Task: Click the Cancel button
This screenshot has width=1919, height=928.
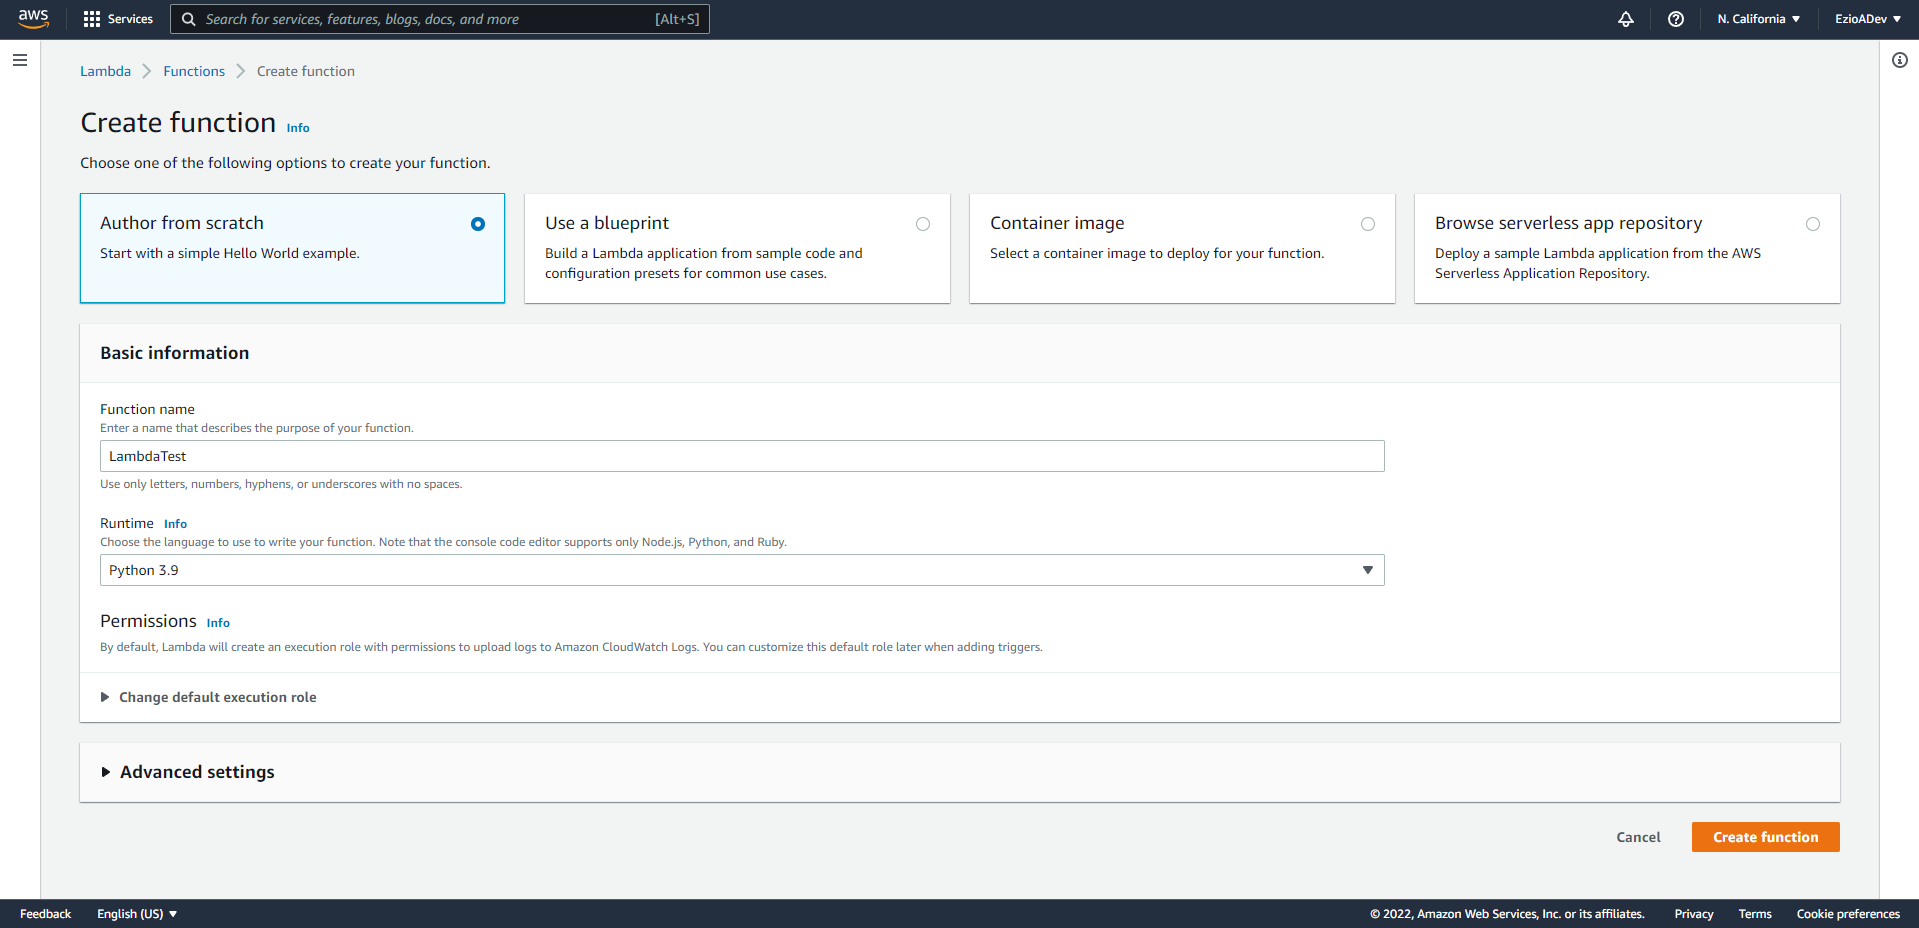Action: (1638, 837)
